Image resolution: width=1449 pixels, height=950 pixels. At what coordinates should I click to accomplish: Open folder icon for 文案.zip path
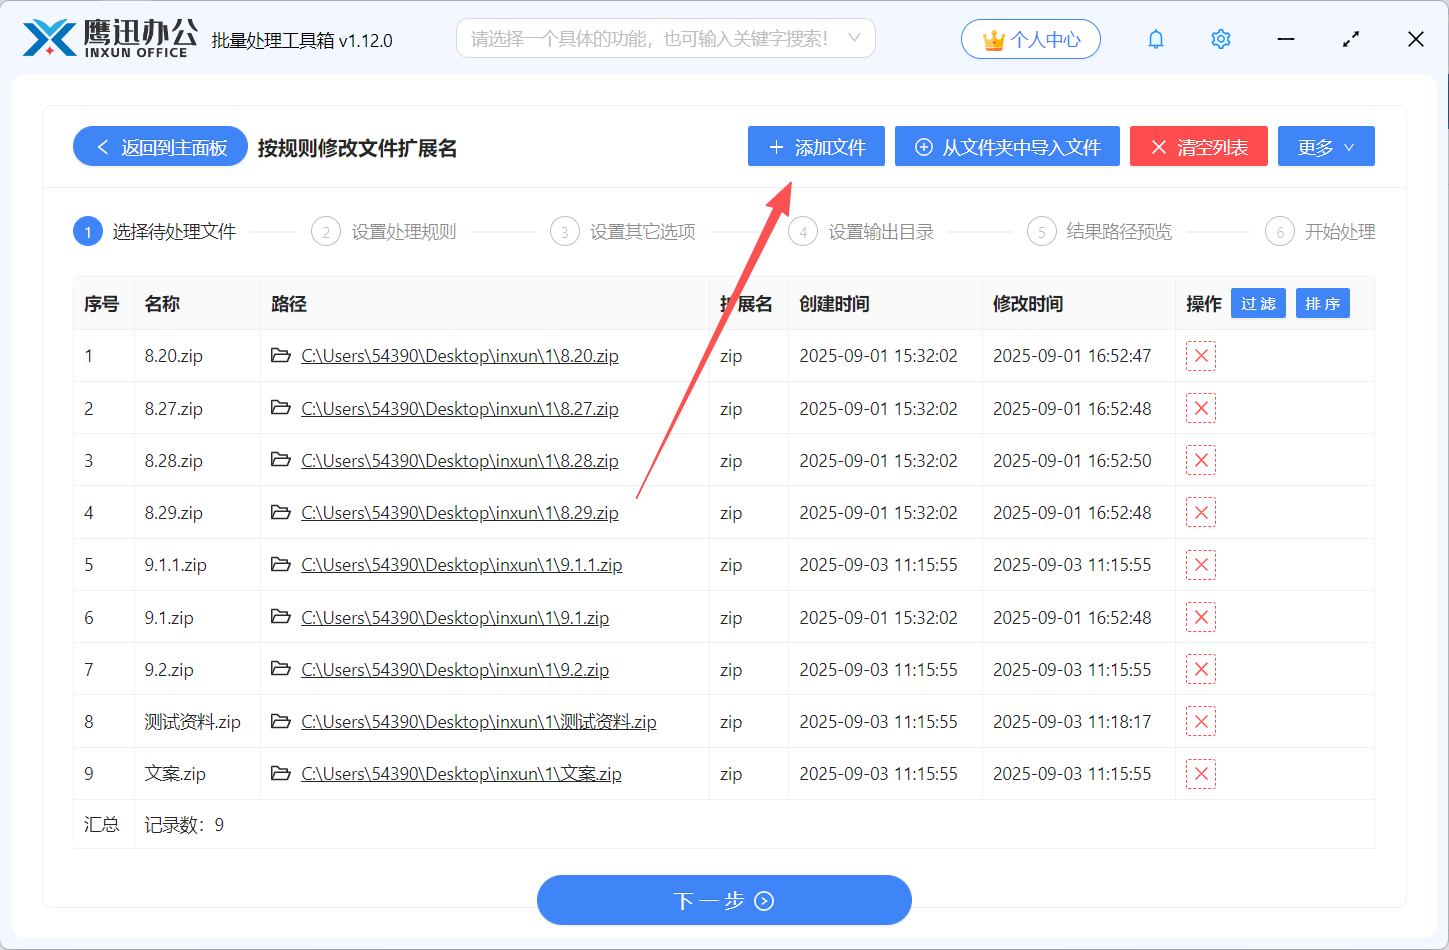[281, 772]
